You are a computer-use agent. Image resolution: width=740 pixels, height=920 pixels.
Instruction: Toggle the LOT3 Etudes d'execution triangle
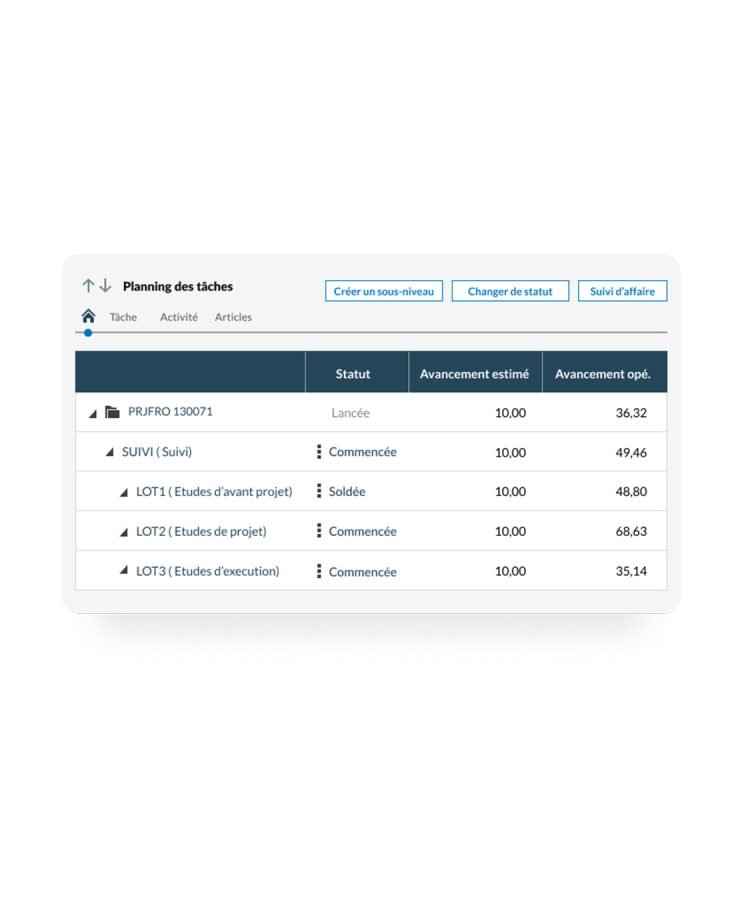tap(124, 570)
